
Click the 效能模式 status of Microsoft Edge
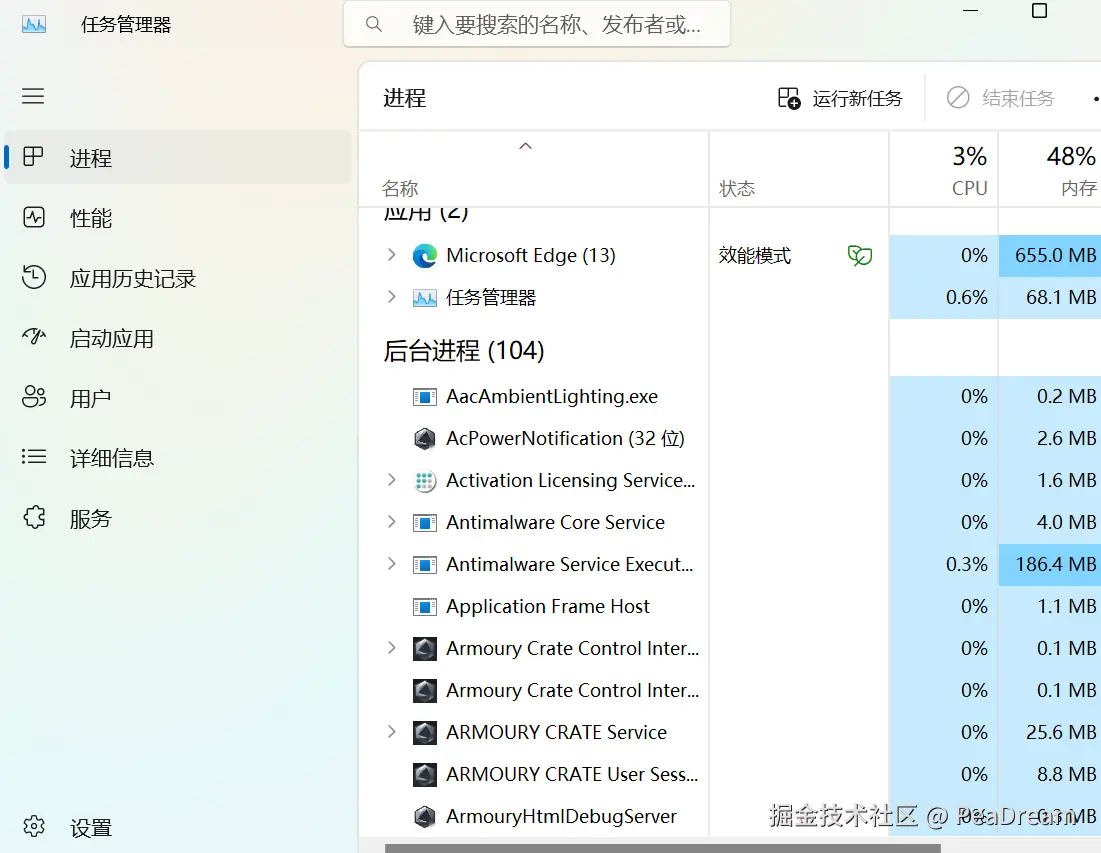[x=755, y=255]
